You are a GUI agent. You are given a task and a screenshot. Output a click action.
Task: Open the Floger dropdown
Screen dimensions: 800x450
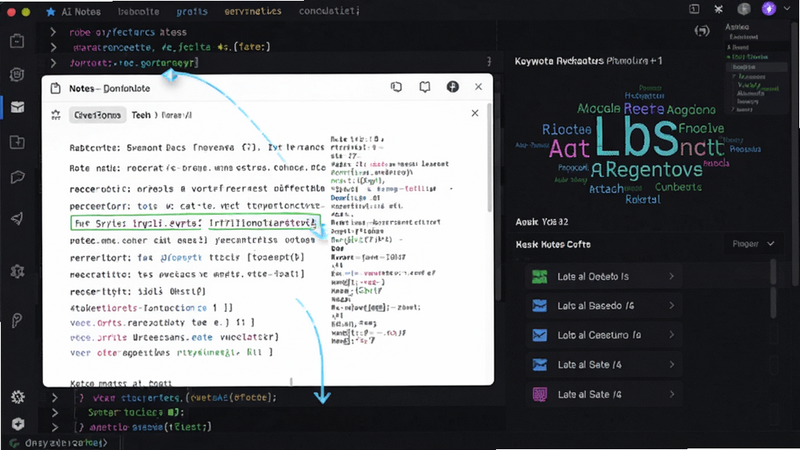(753, 244)
